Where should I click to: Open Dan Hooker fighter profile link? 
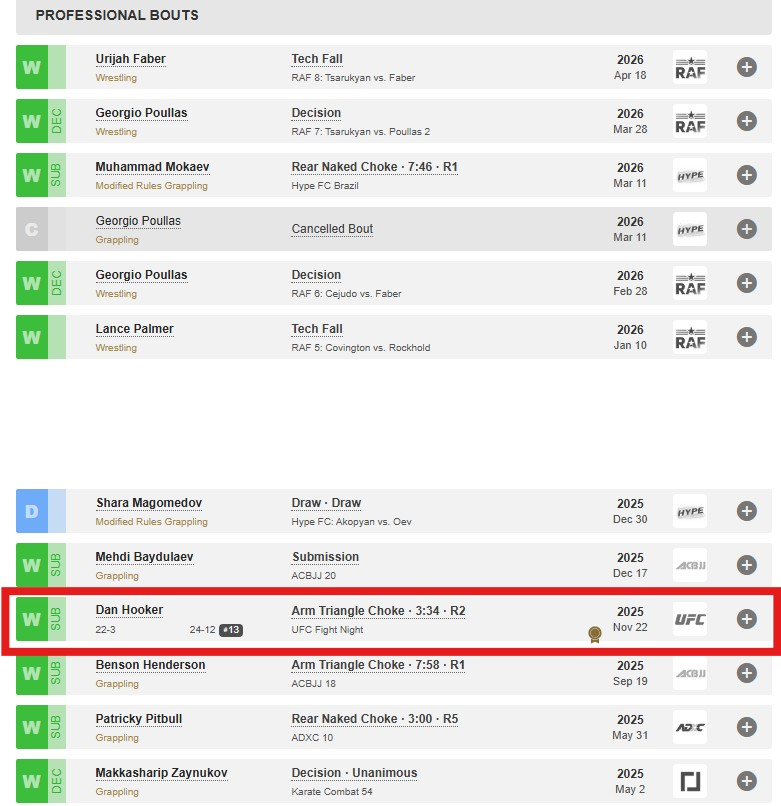pyautogui.click(x=129, y=610)
